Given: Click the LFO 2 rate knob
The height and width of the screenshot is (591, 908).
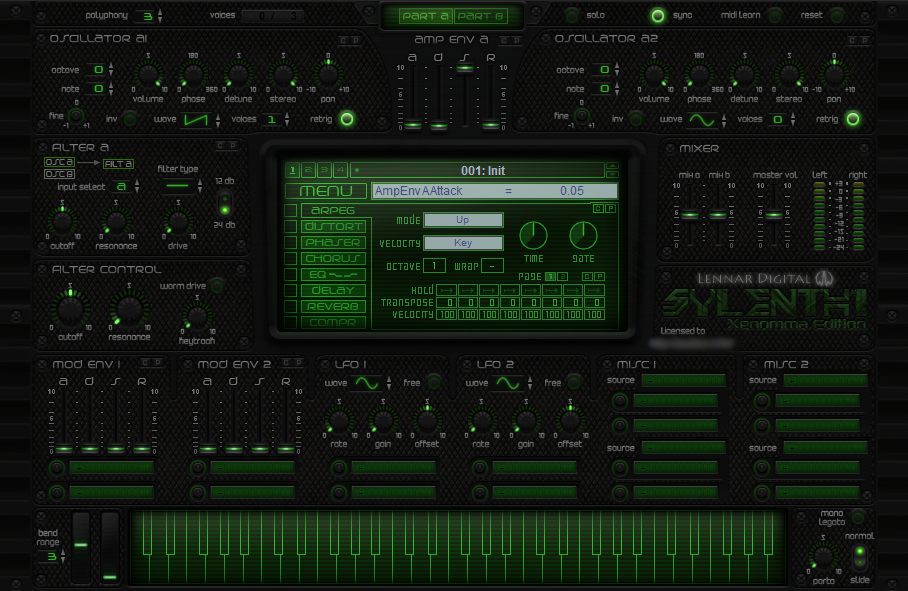Looking at the screenshot, I should coord(481,421).
